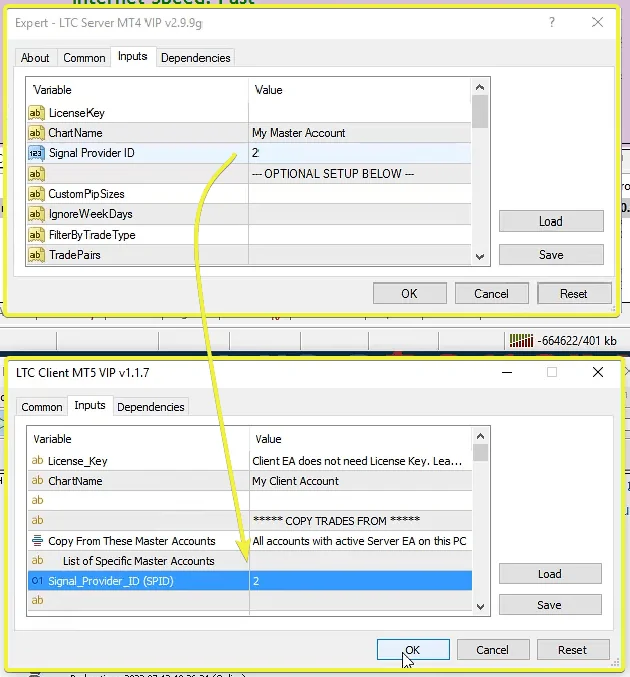Click the scroll down arrow in Client inputs list

pos(480,607)
